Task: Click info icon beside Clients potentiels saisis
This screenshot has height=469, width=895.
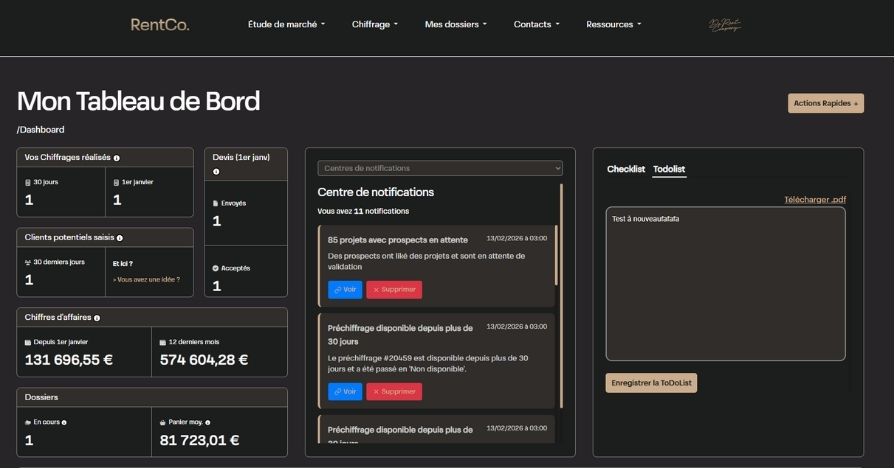Action: [119, 238]
